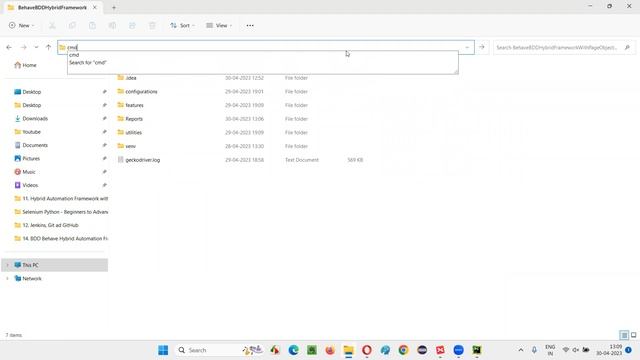Click the Cut scissors icon
Image resolution: width=640 pixels, height=360 pixels.
click(x=52, y=25)
